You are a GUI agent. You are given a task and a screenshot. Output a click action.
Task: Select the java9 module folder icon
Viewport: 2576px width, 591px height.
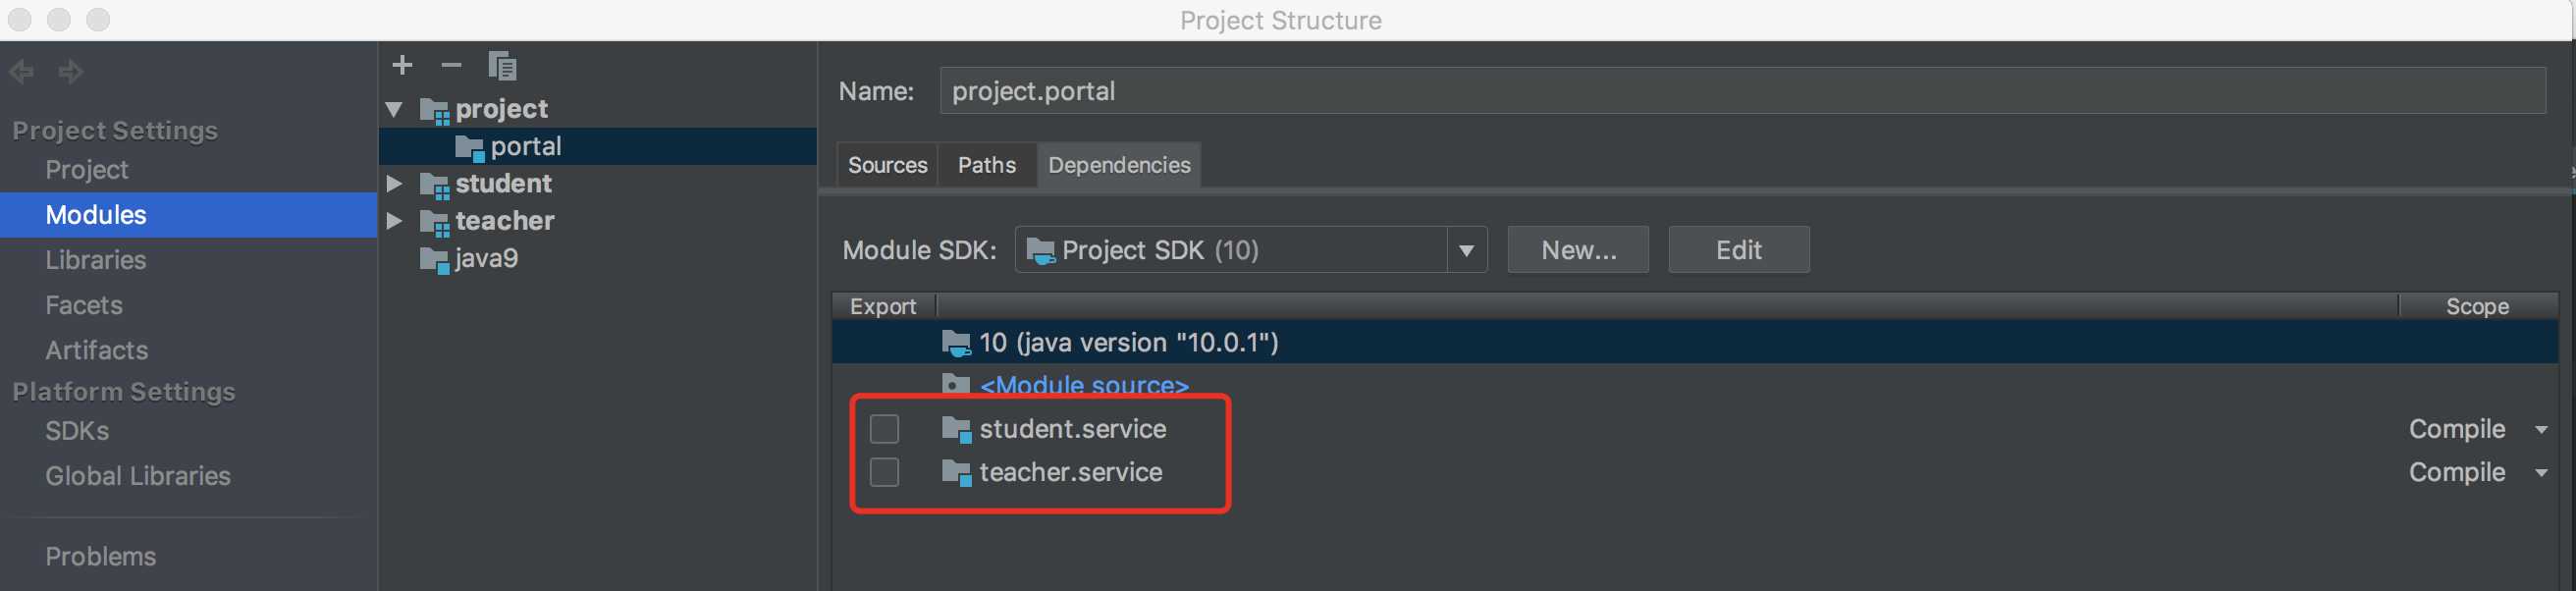coord(434,260)
